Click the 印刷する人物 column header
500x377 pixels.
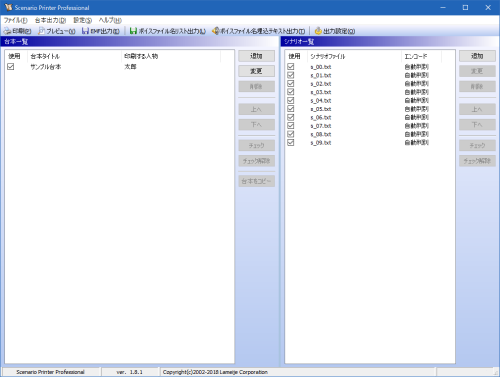(x=170, y=56)
